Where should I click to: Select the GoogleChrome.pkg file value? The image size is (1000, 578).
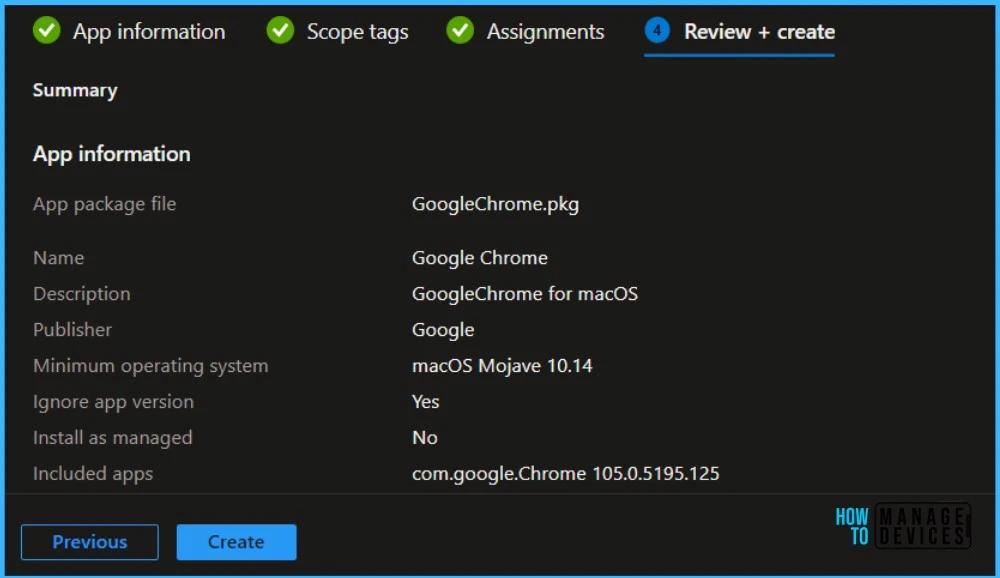pyautogui.click(x=496, y=204)
